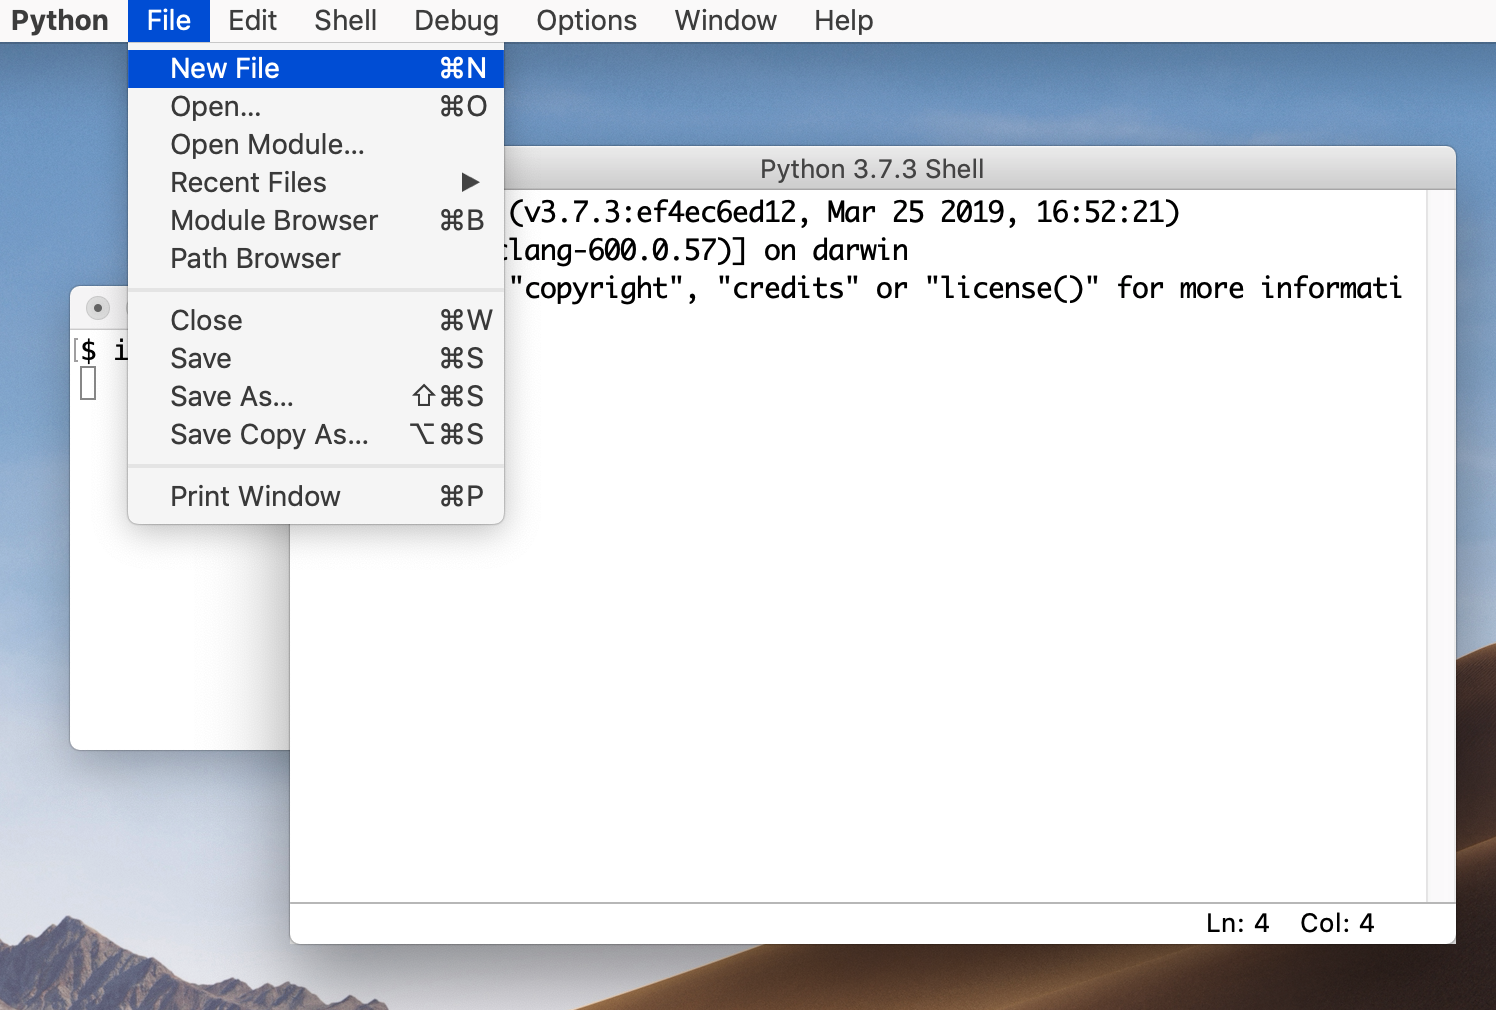Select New File from File menu
1496x1010 pixels.
pos(225,68)
